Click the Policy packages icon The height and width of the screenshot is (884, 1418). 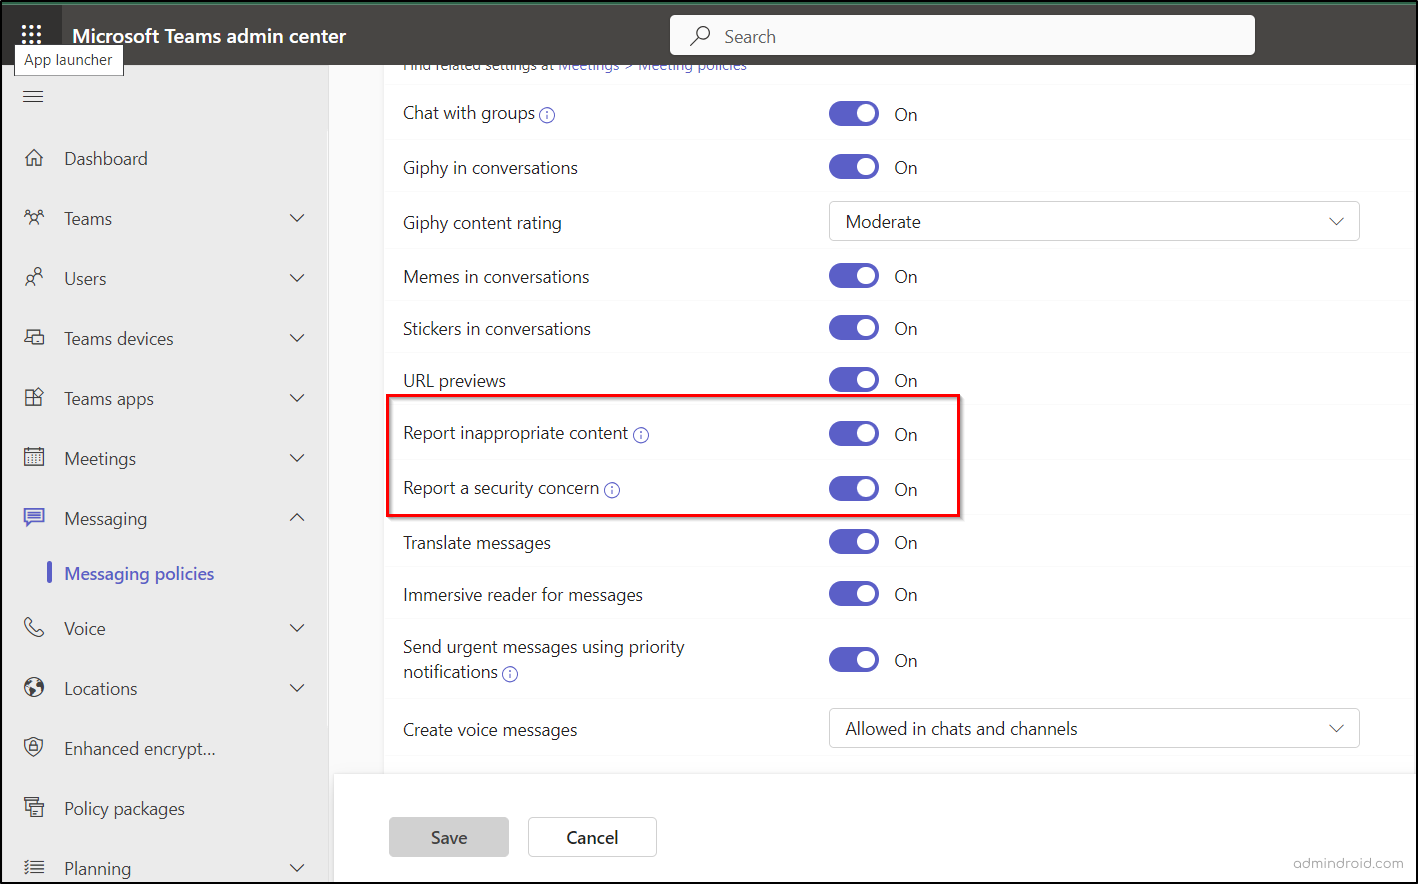pos(33,808)
